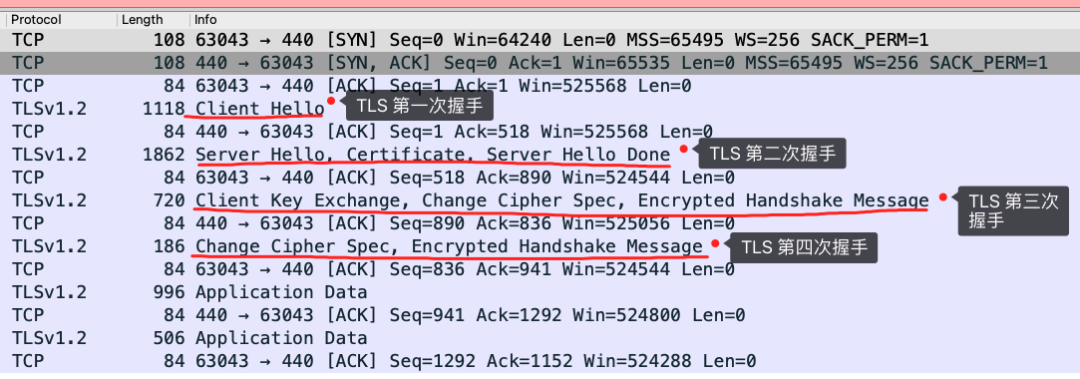Image resolution: width=1080 pixels, height=379 pixels.
Task: Click red dot beside 186-length Change Cipher Spec
Action: pyautogui.click(x=716, y=243)
